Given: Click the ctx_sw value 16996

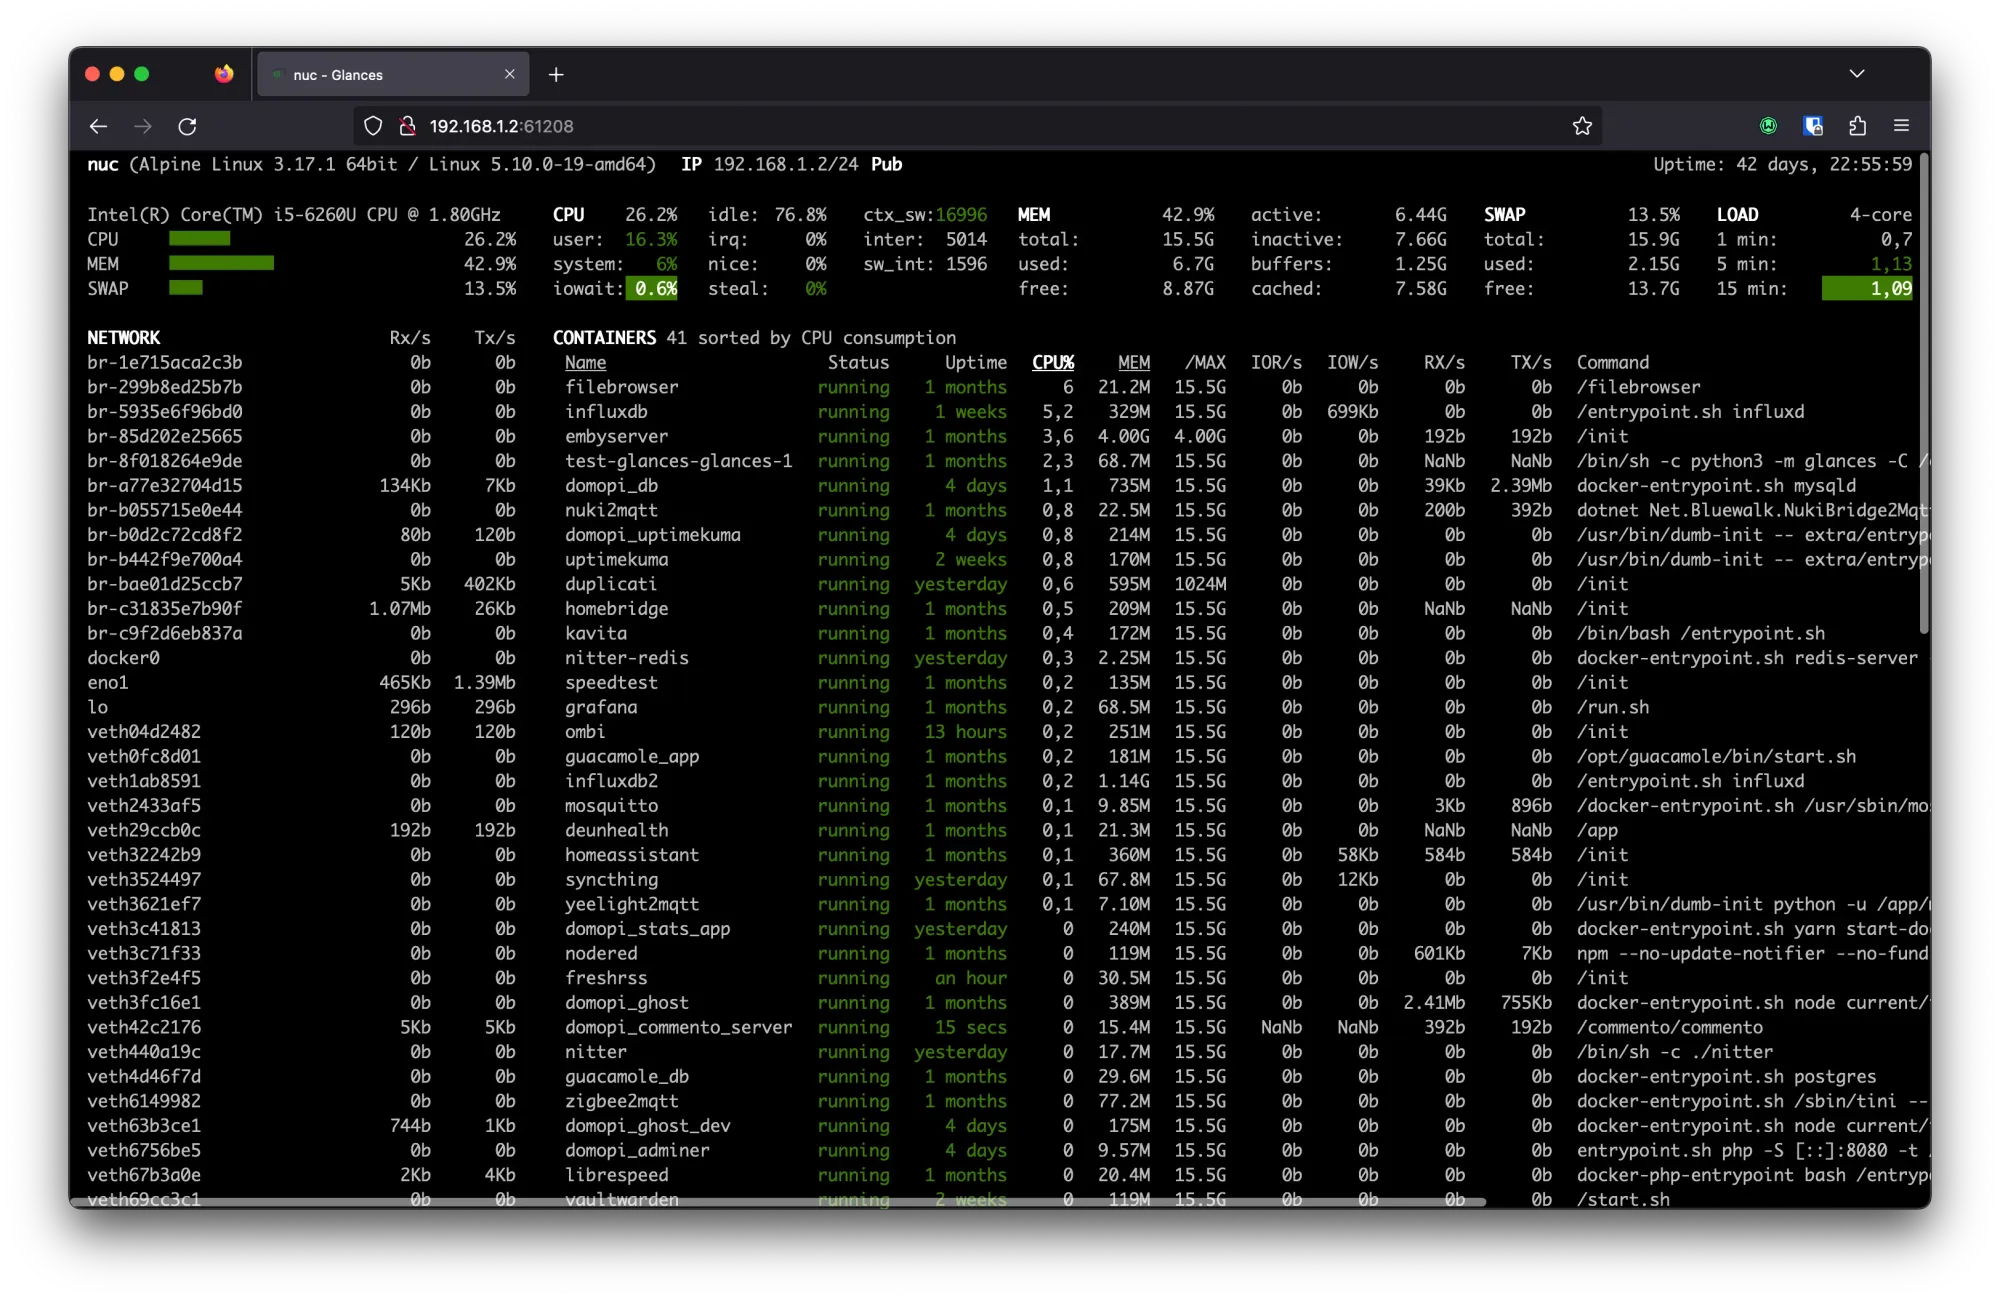Looking at the screenshot, I should 961,215.
